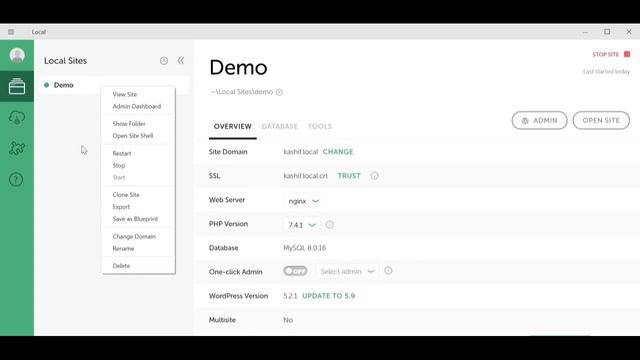Click the recent sites clock icon
This screenshot has height=360, width=640.
point(164,61)
